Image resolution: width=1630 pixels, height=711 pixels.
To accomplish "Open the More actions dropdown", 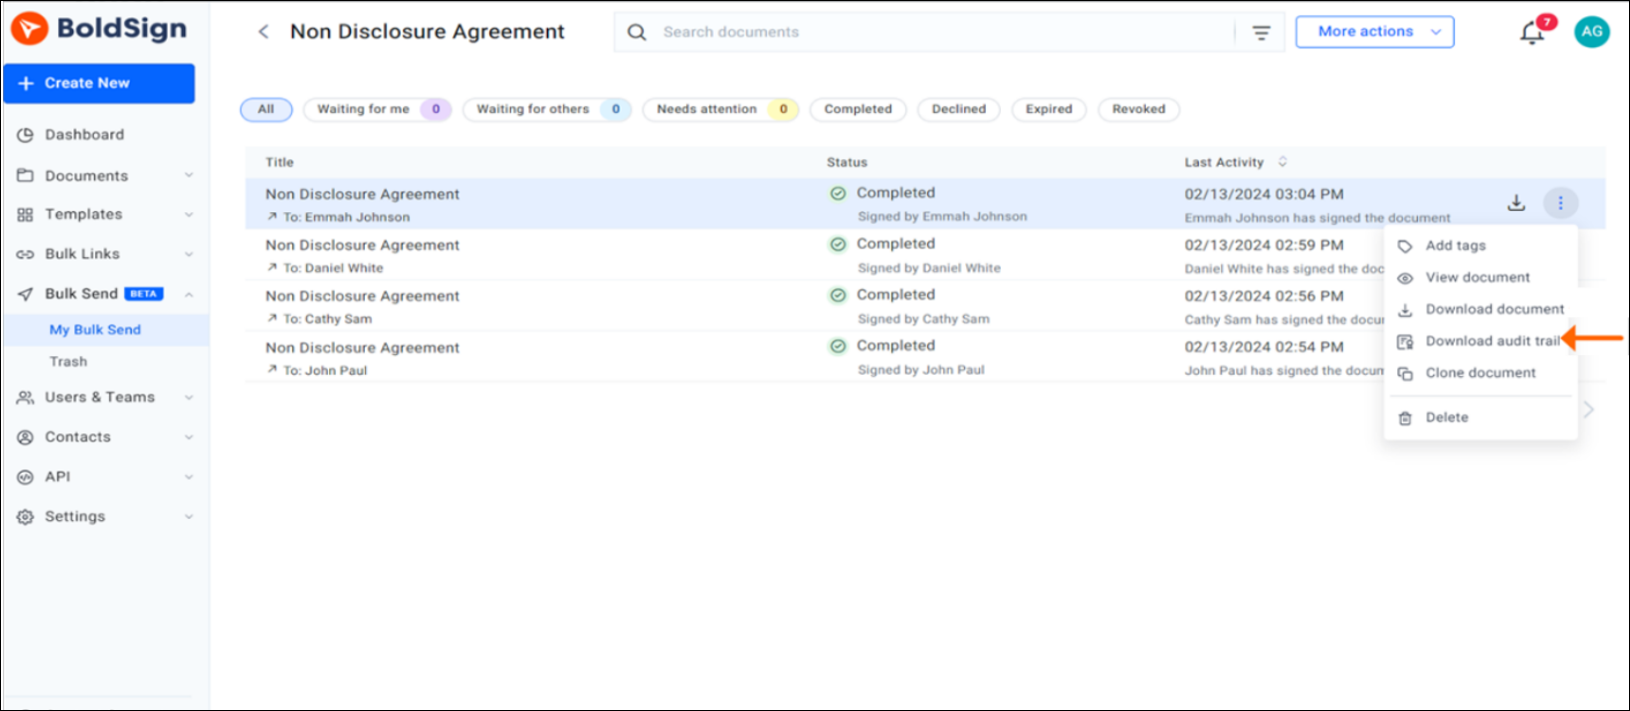I will tap(1375, 32).
